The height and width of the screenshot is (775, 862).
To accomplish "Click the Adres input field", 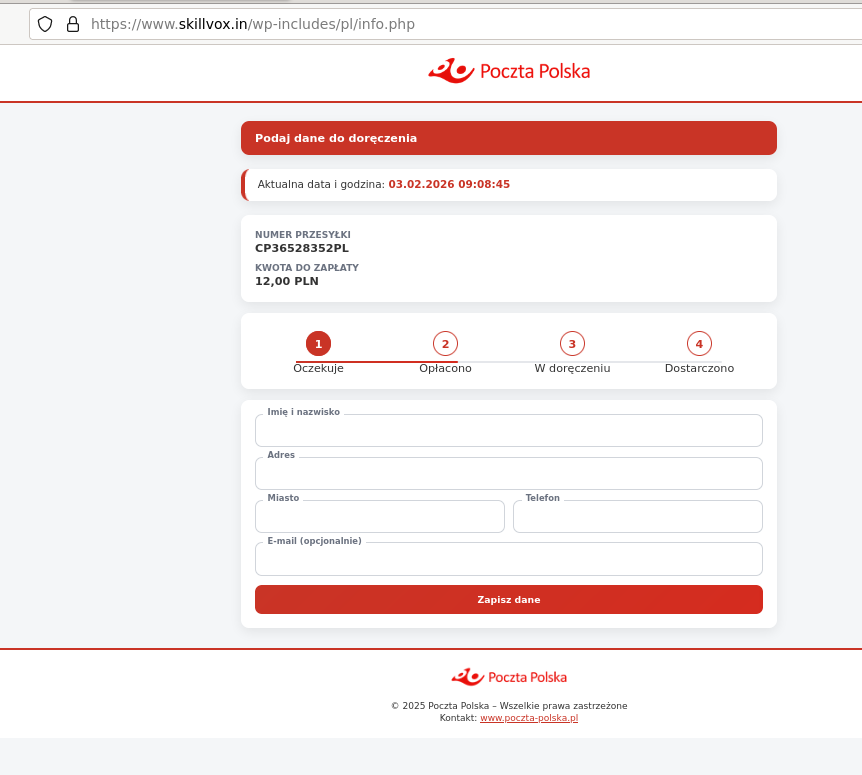I will coord(509,473).
